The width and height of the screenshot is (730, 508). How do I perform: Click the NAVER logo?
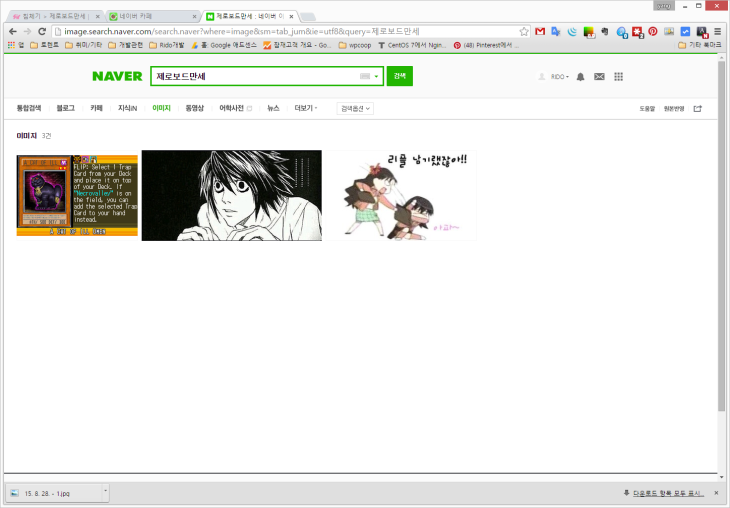(117, 76)
